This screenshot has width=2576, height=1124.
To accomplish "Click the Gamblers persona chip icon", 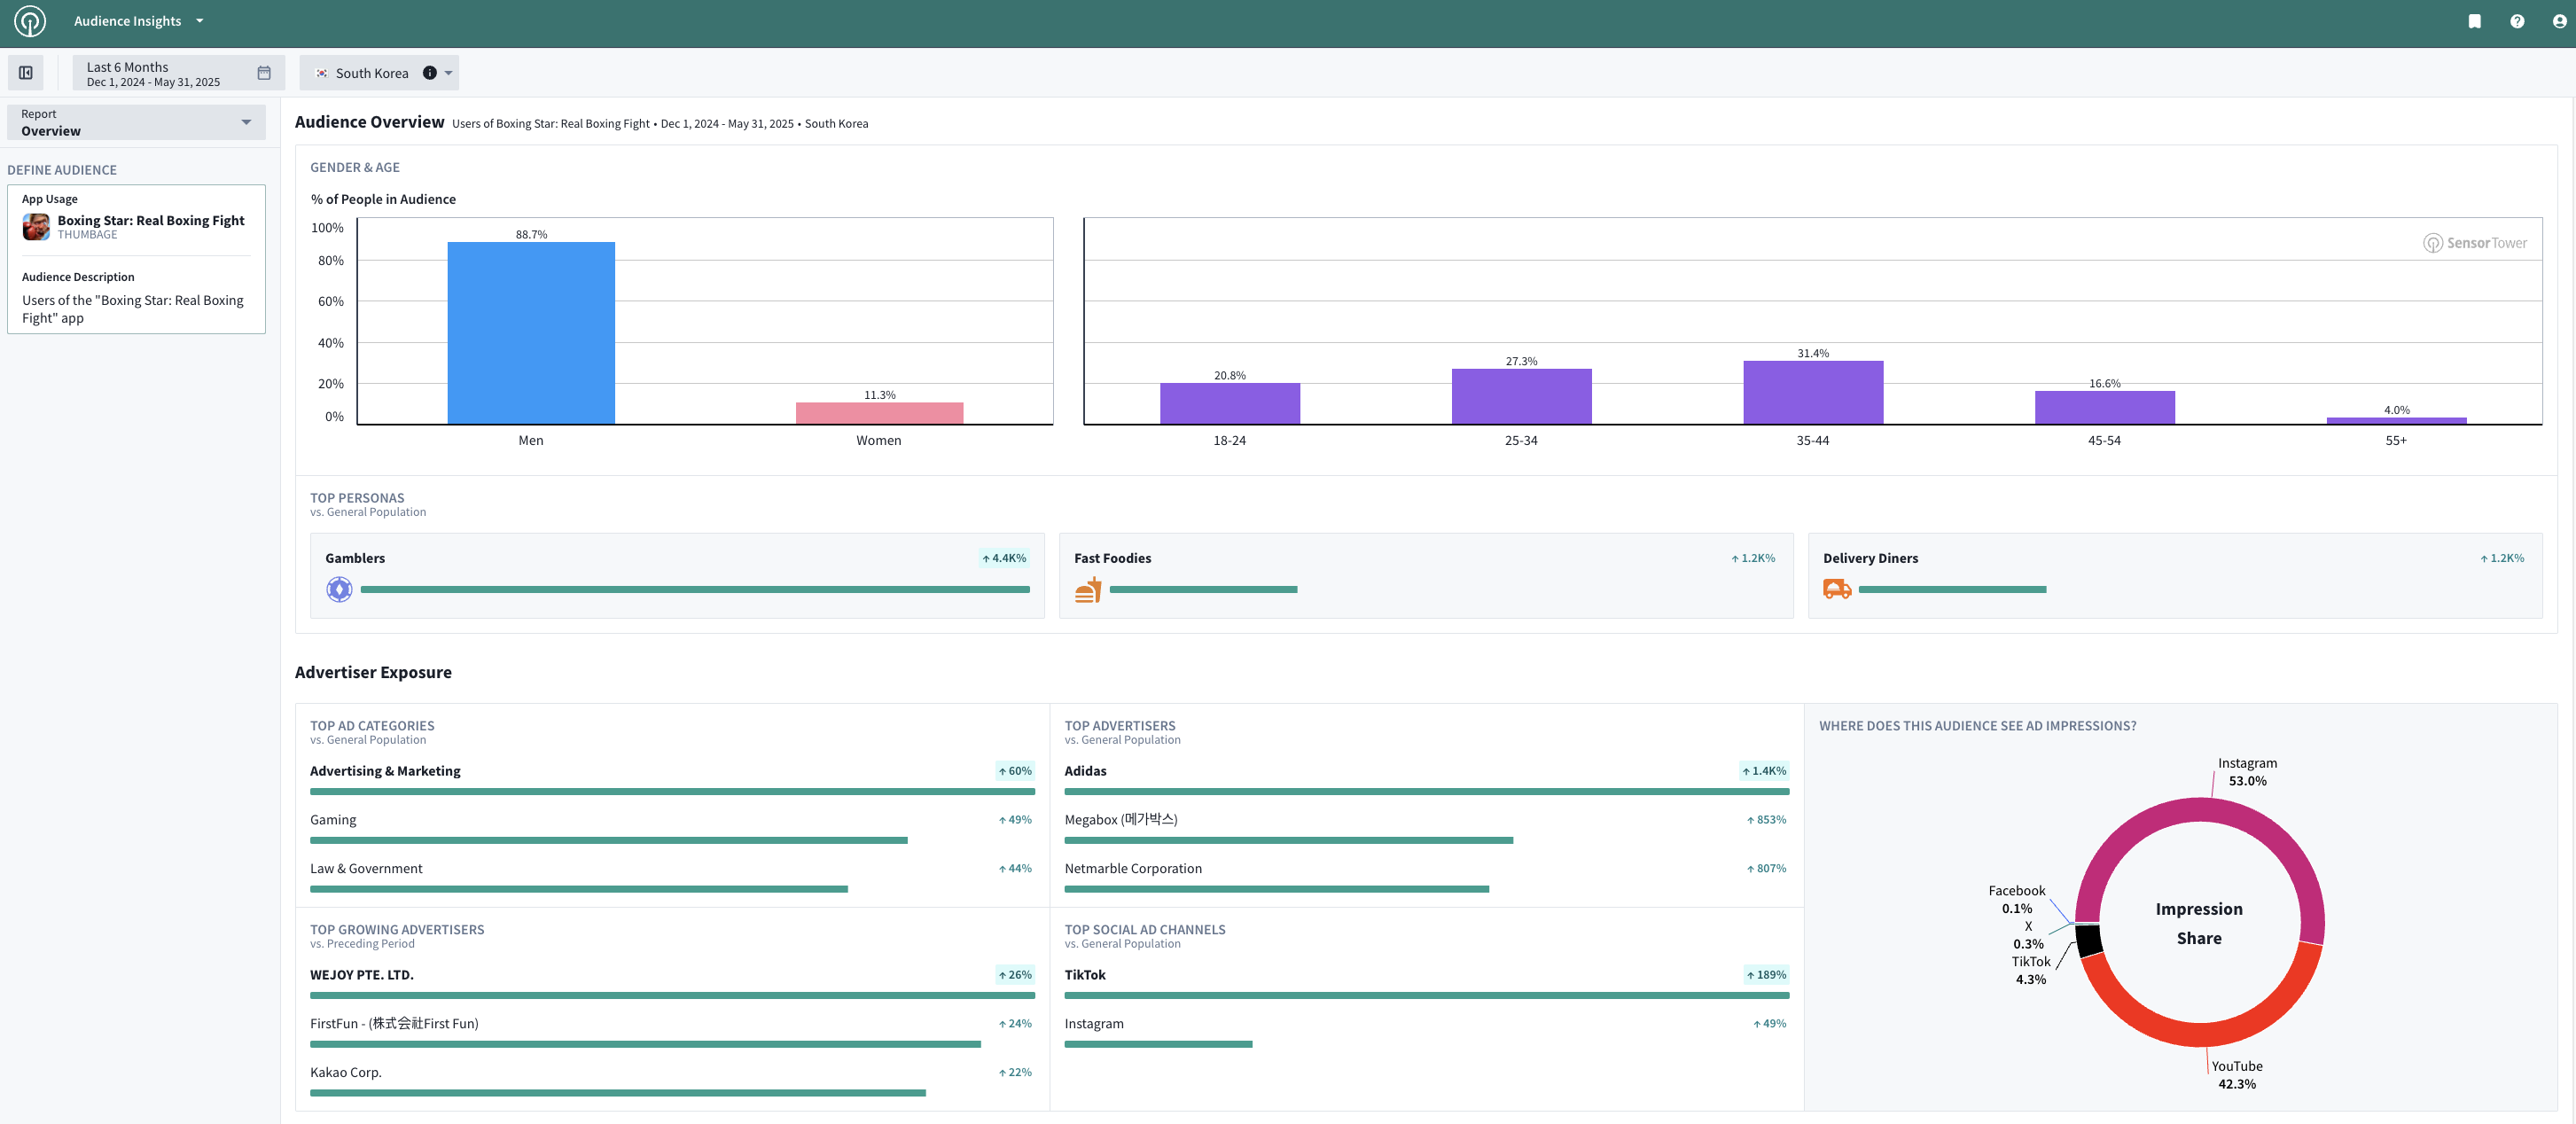I will [339, 590].
